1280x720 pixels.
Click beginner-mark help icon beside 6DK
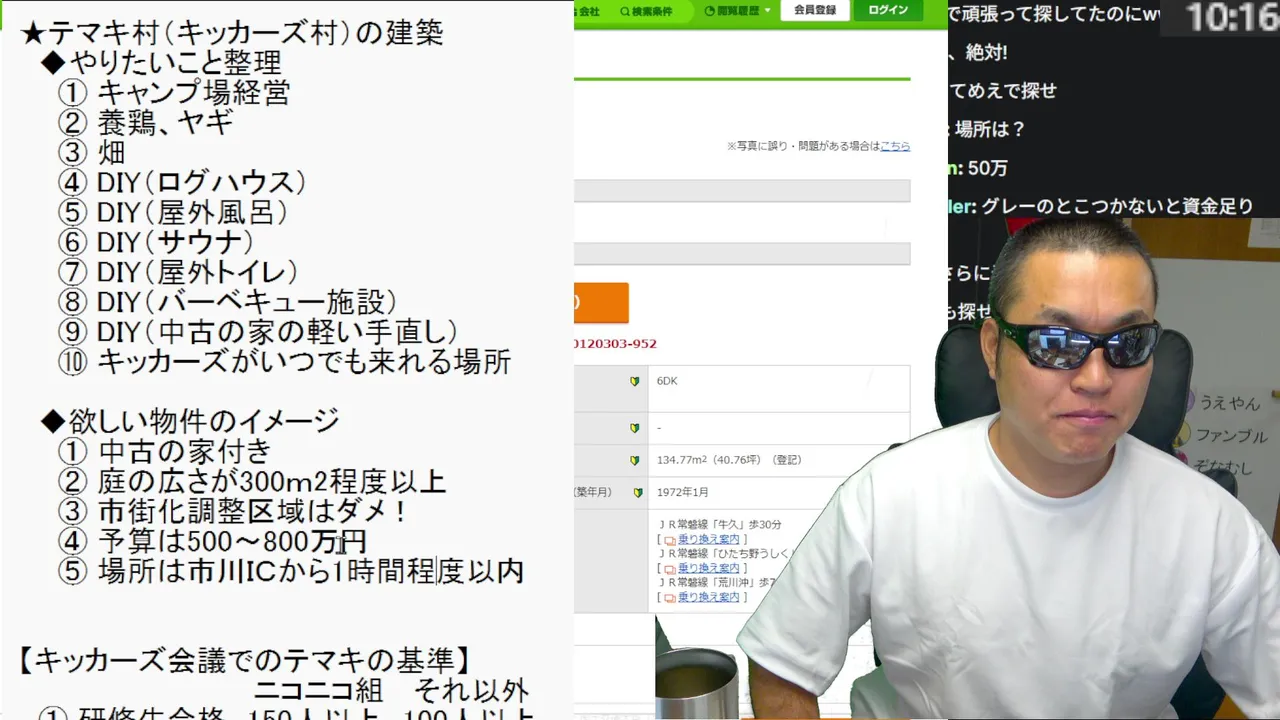(x=634, y=381)
